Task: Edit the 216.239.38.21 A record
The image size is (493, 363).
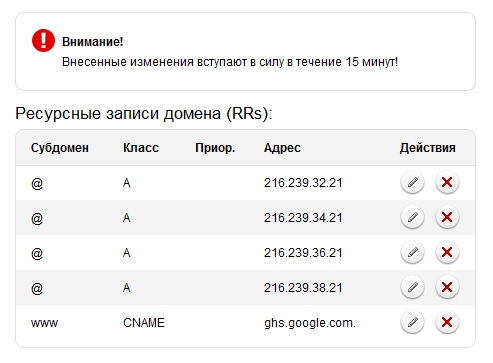Action: coord(412,287)
